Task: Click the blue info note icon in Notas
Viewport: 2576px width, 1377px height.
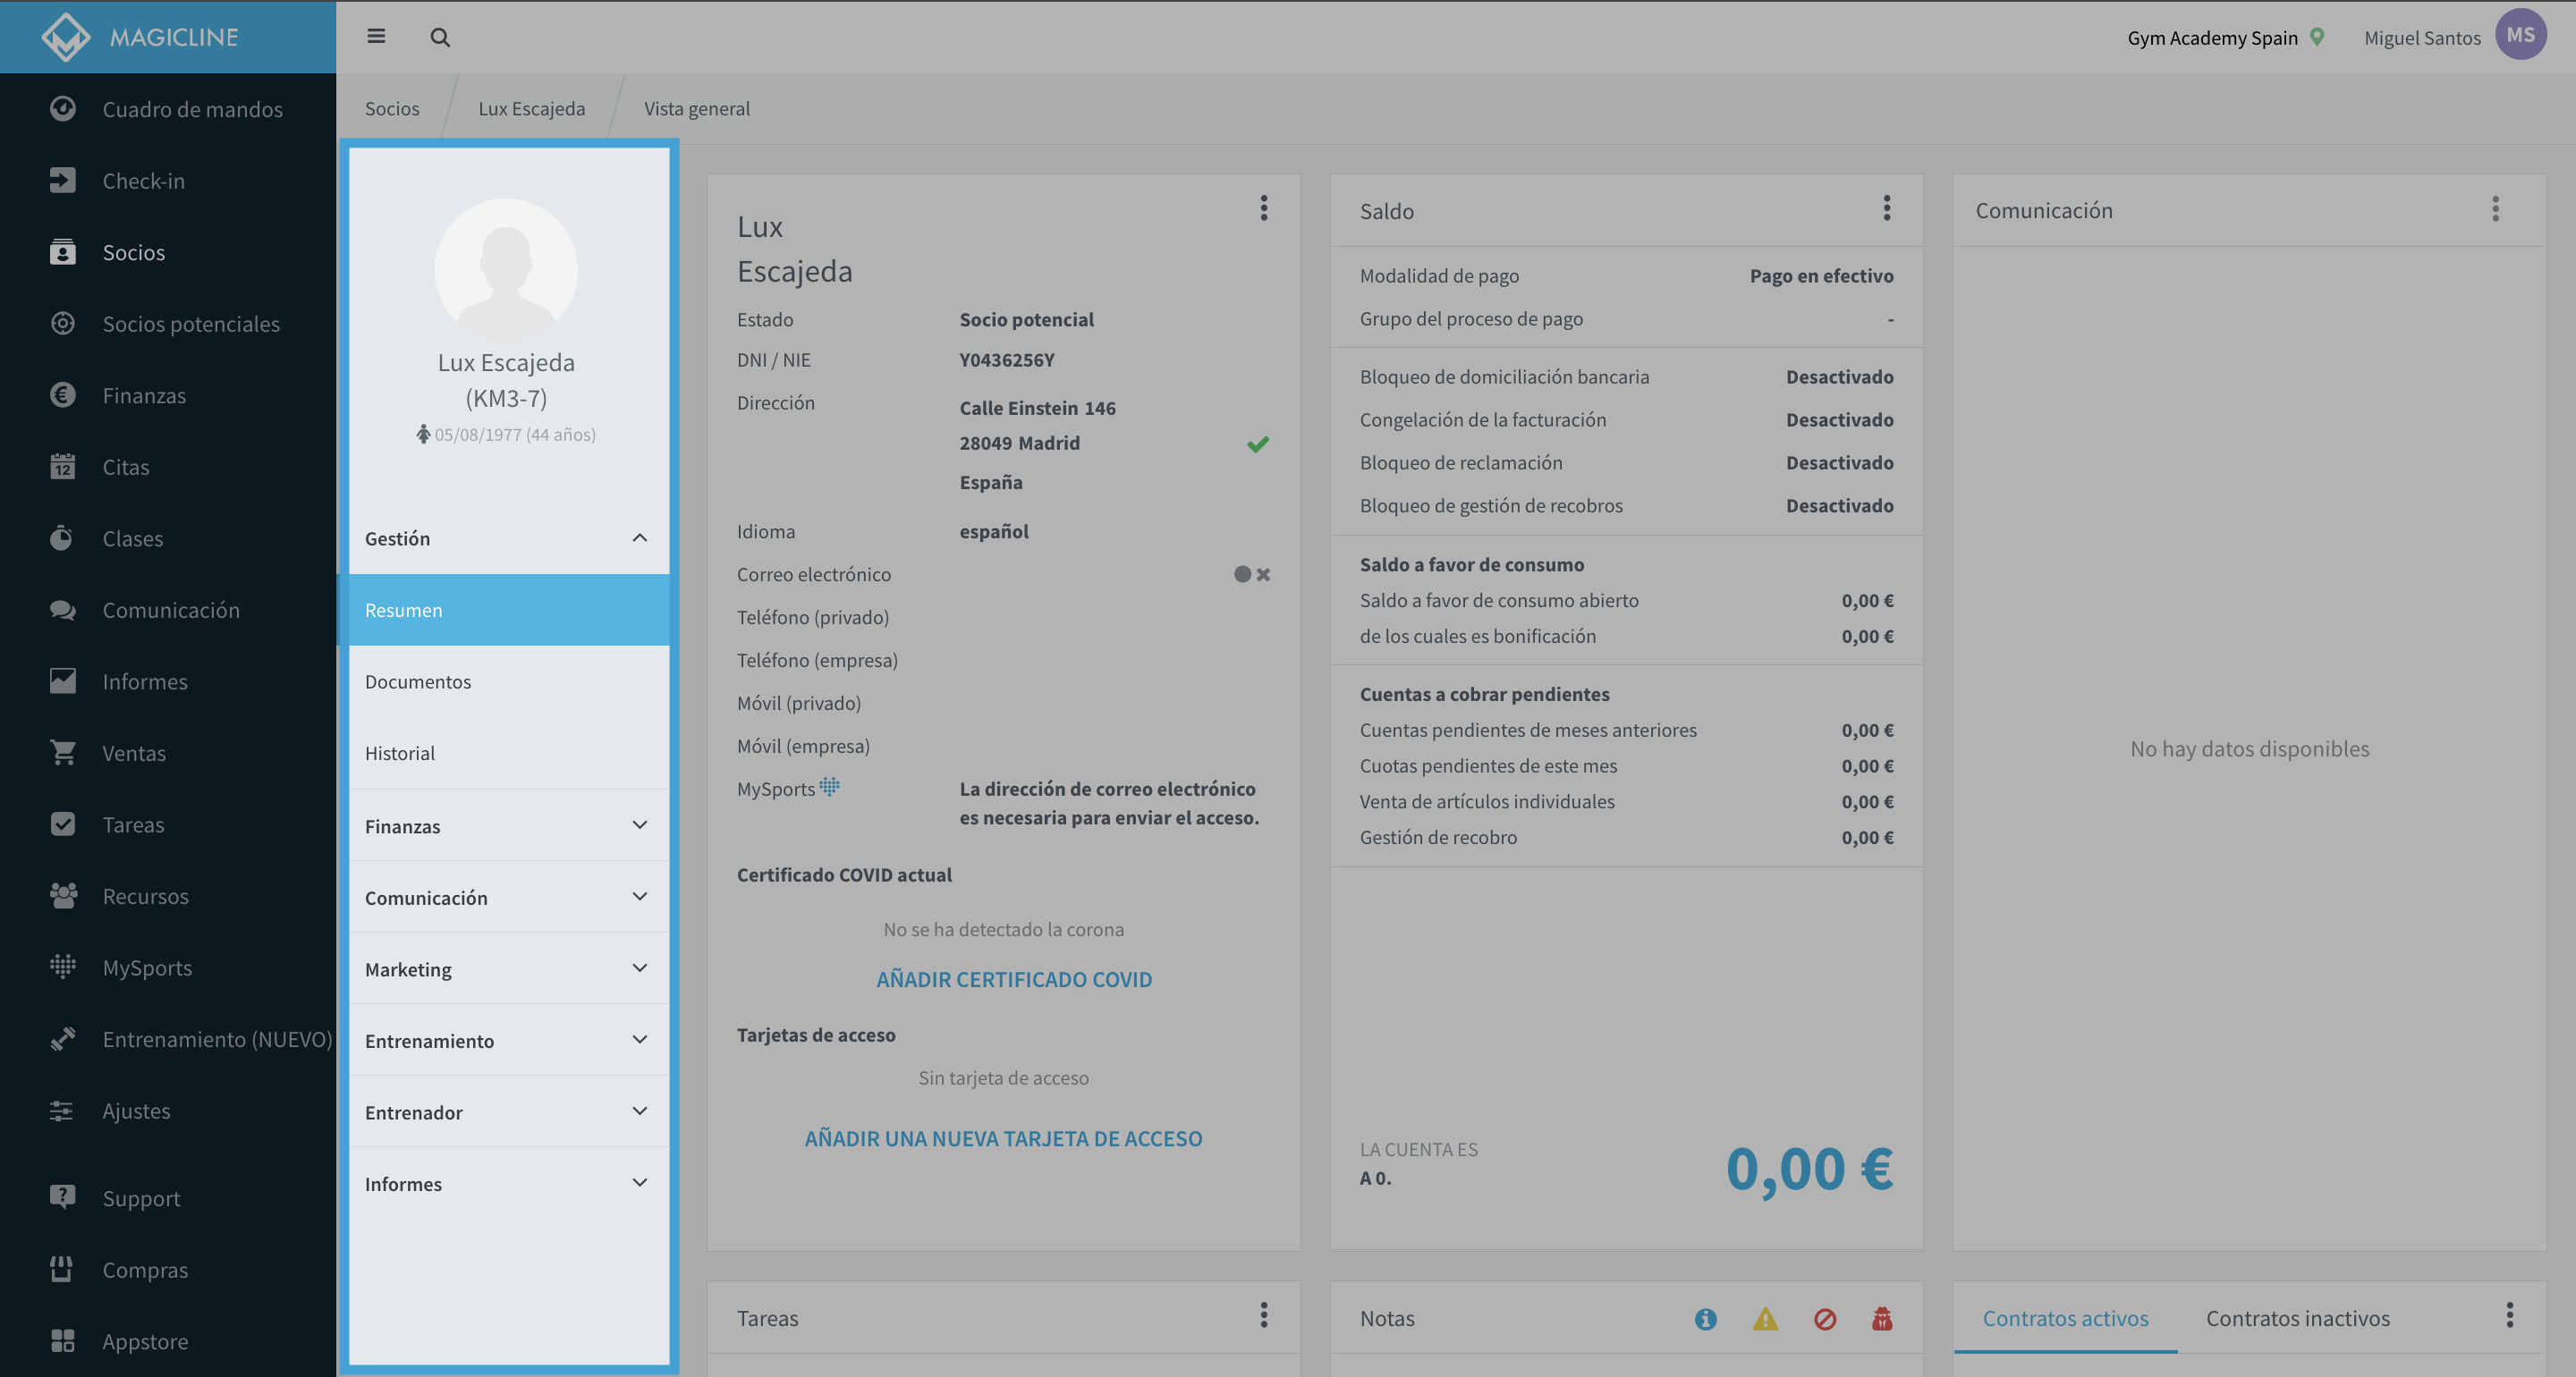Action: (x=1706, y=1319)
